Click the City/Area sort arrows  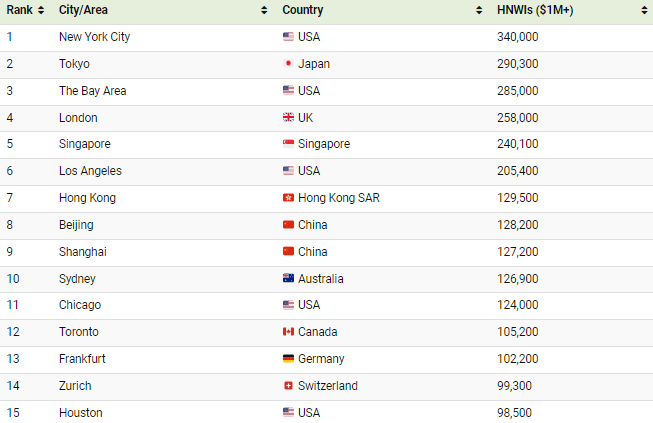pyautogui.click(x=264, y=10)
